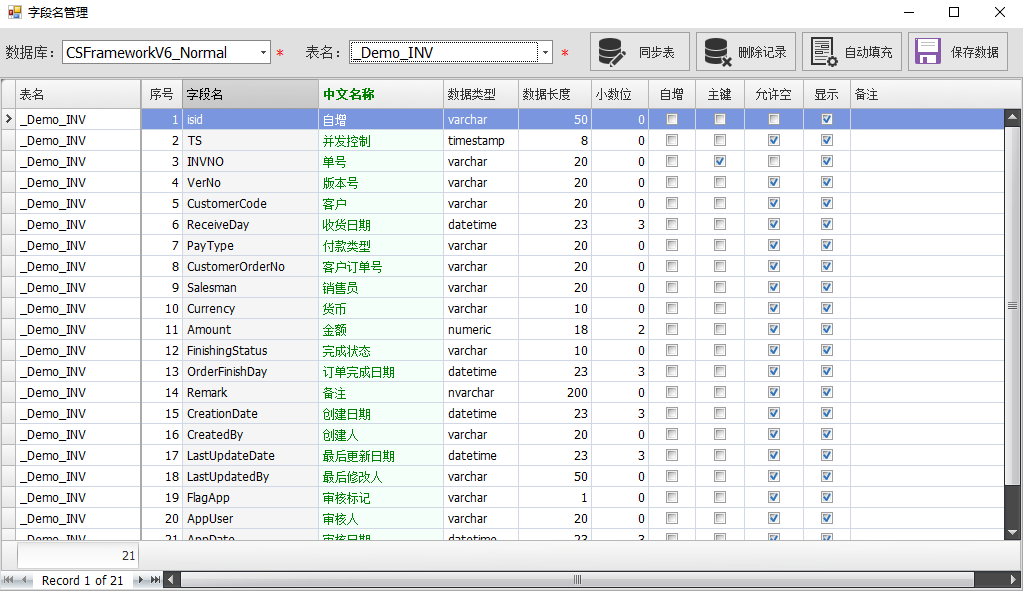This screenshot has width=1023, height=591.
Task: Save data with the 保存数据 floppy button
Action: click(957, 52)
